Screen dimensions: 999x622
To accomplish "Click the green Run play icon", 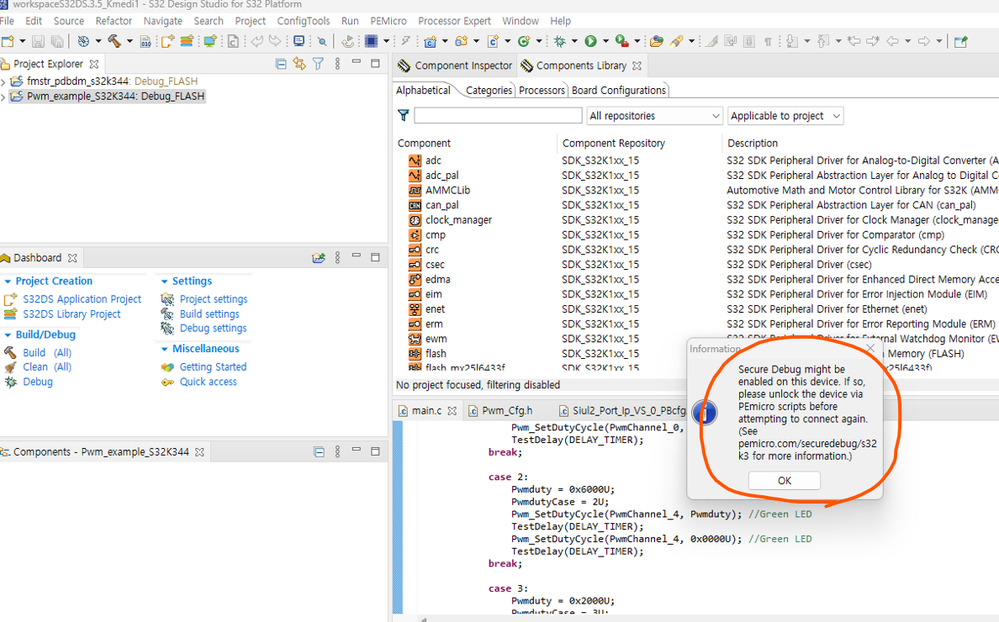I will click(591, 41).
